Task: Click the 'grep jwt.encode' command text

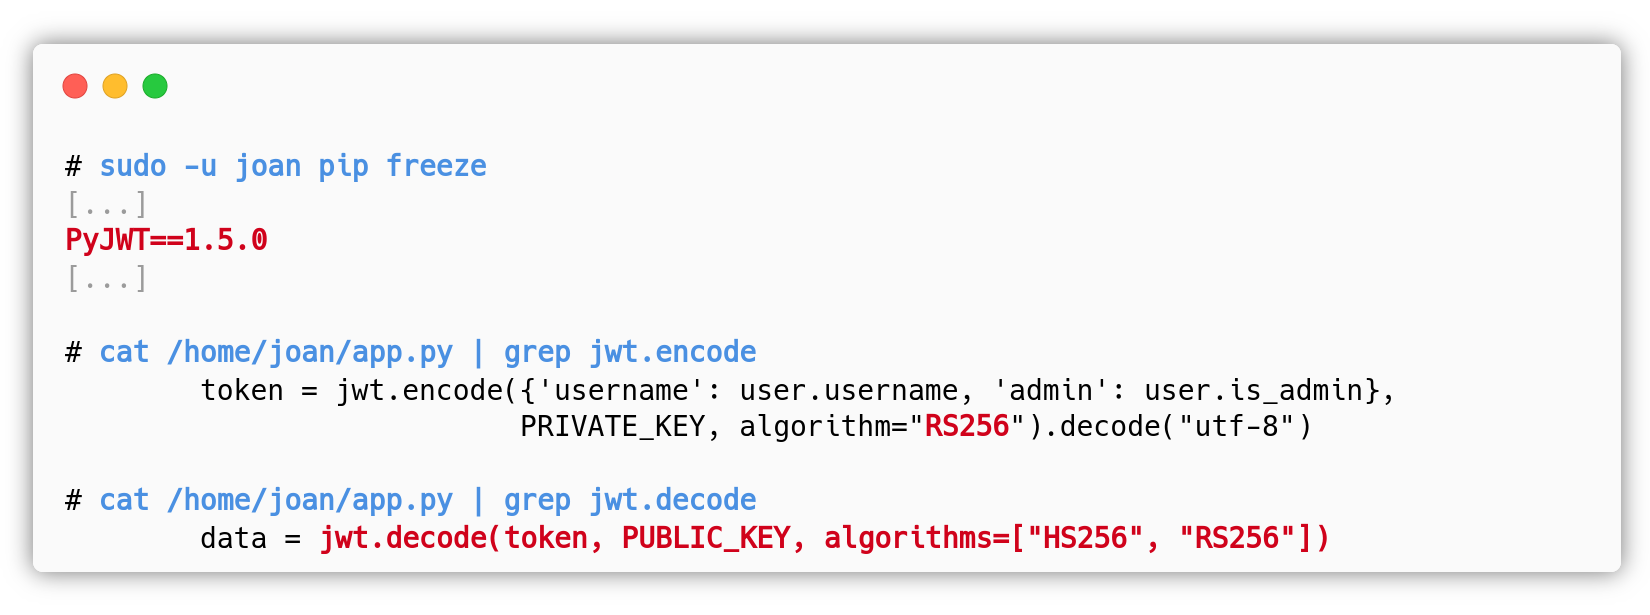Action: [630, 352]
